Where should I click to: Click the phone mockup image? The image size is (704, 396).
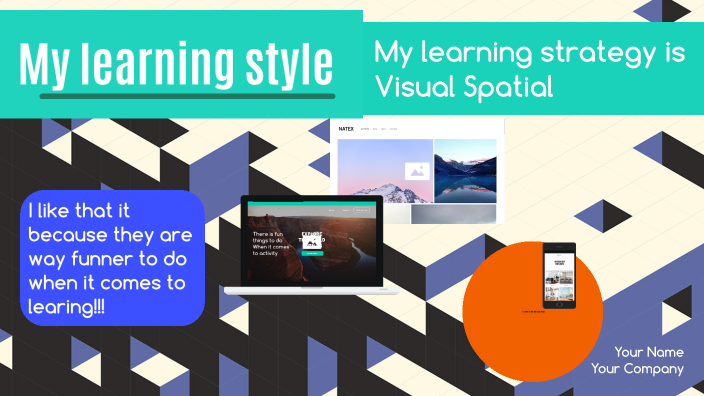click(559, 276)
